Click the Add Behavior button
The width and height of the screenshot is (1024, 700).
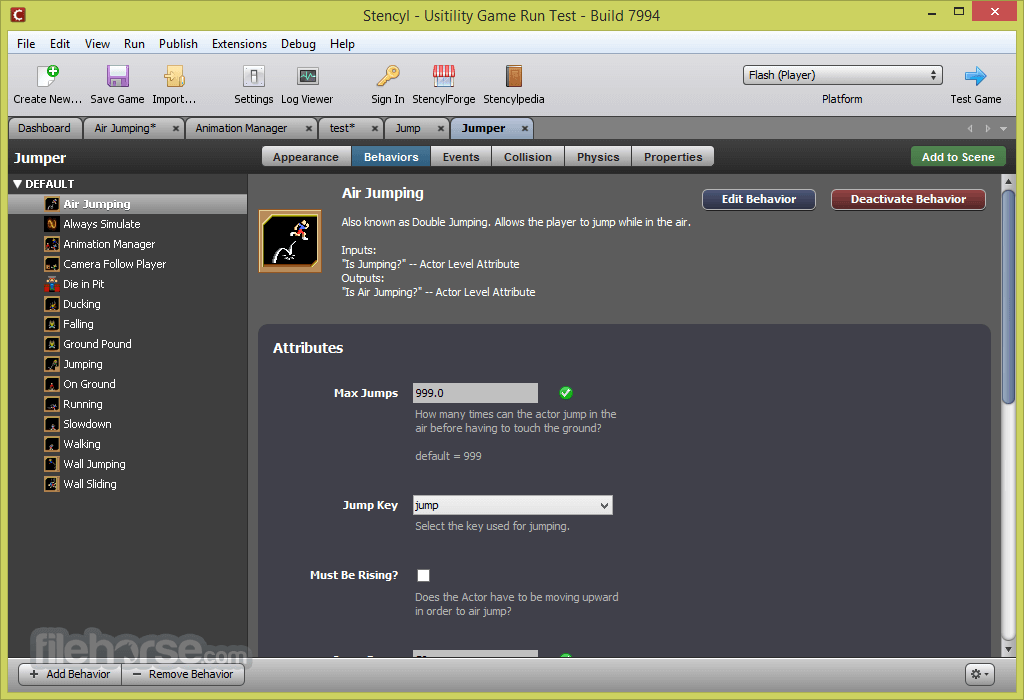click(70, 674)
